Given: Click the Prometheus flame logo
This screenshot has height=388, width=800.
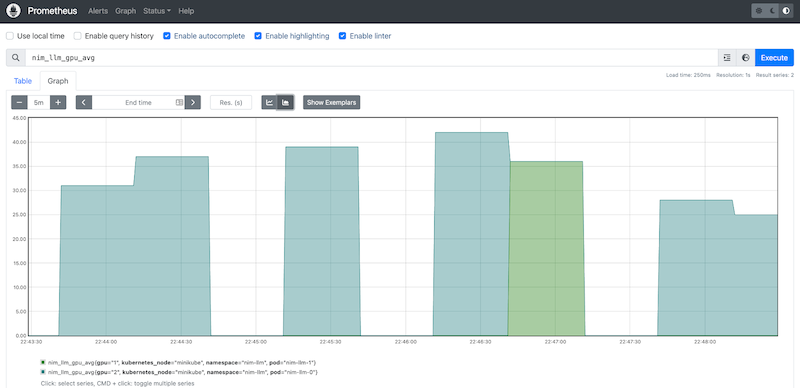Looking at the screenshot, I should [x=14, y=11].
